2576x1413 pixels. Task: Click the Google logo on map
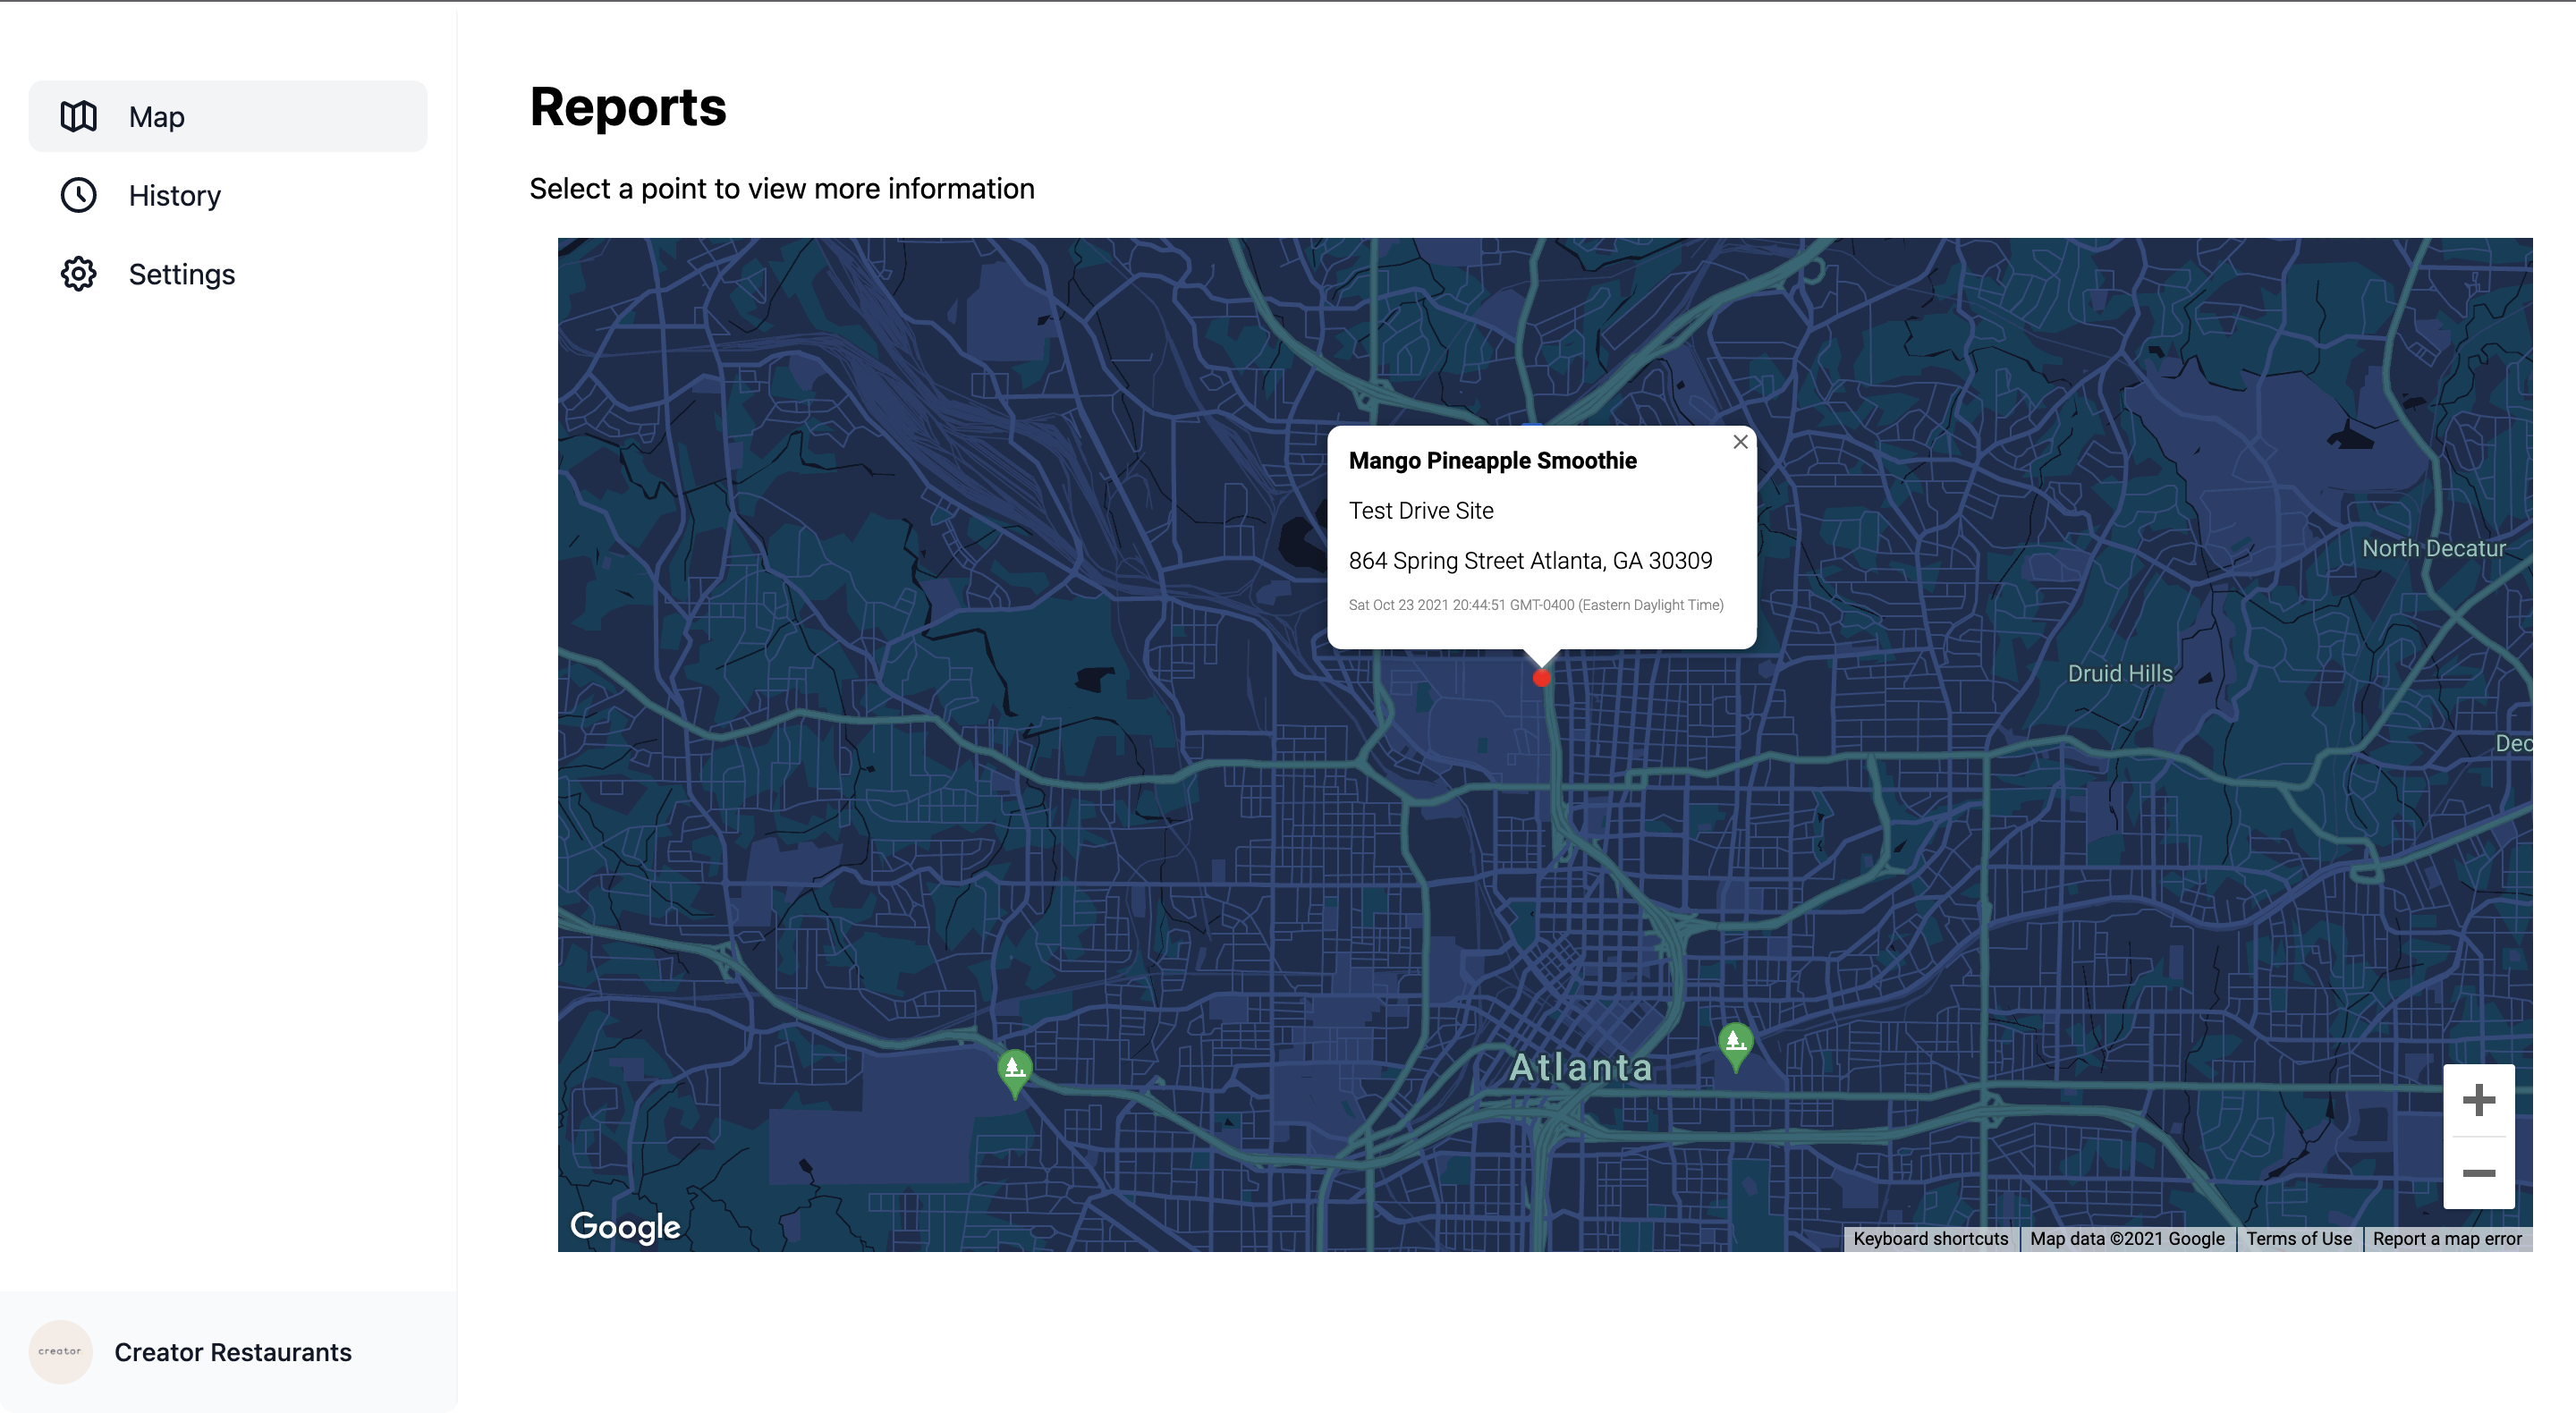625,1226
